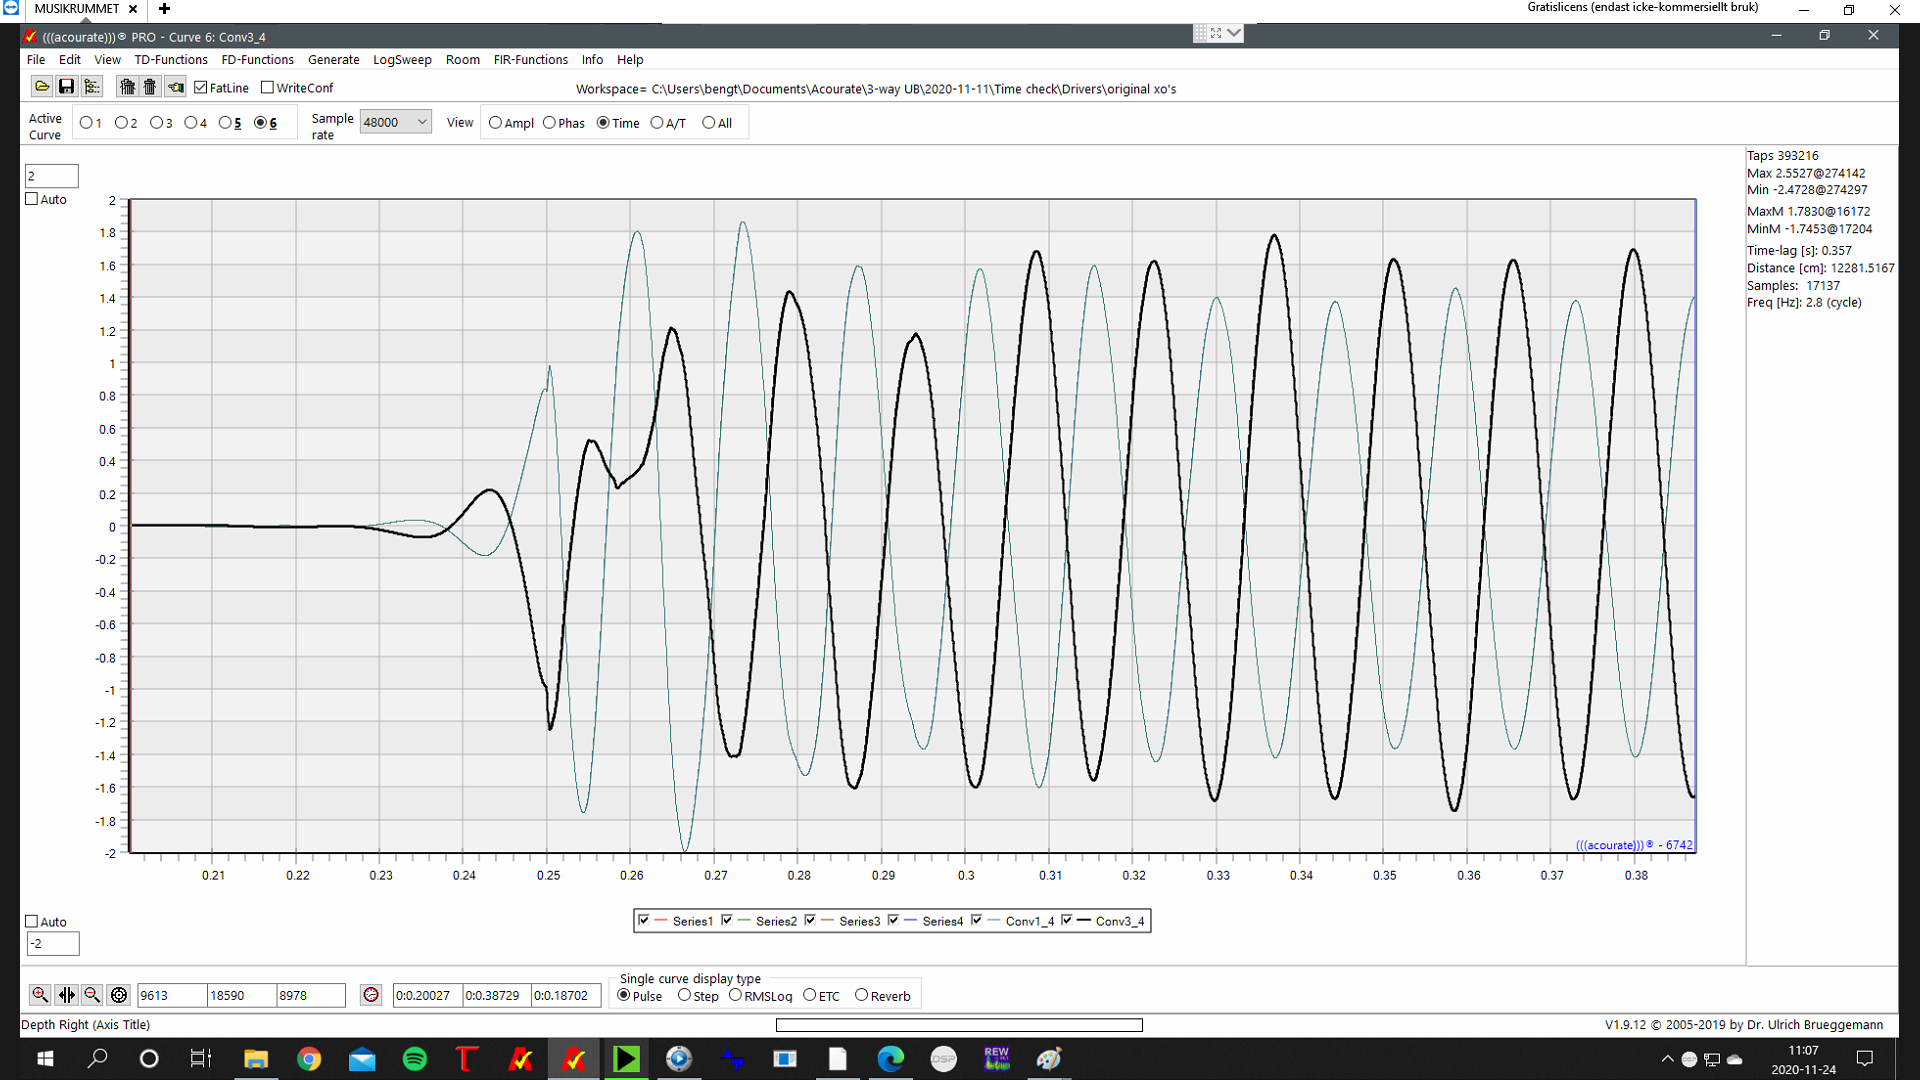Click the pointing hand toolbar icon

coord(175,87)
